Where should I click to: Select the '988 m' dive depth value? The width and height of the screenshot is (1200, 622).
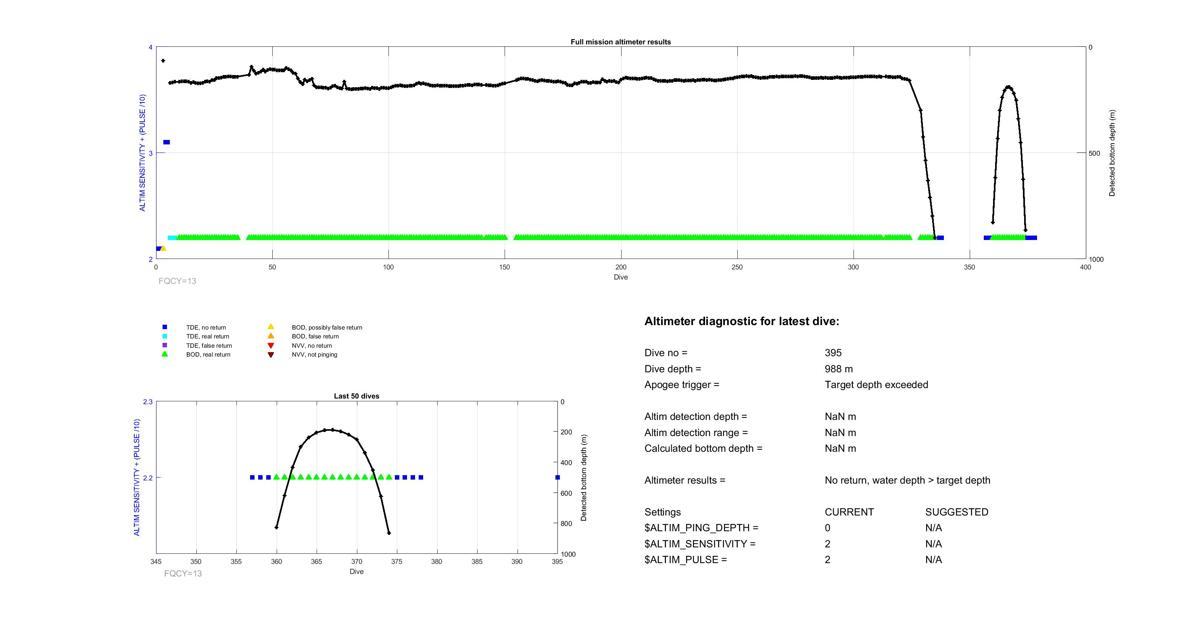tap(839, 369)
